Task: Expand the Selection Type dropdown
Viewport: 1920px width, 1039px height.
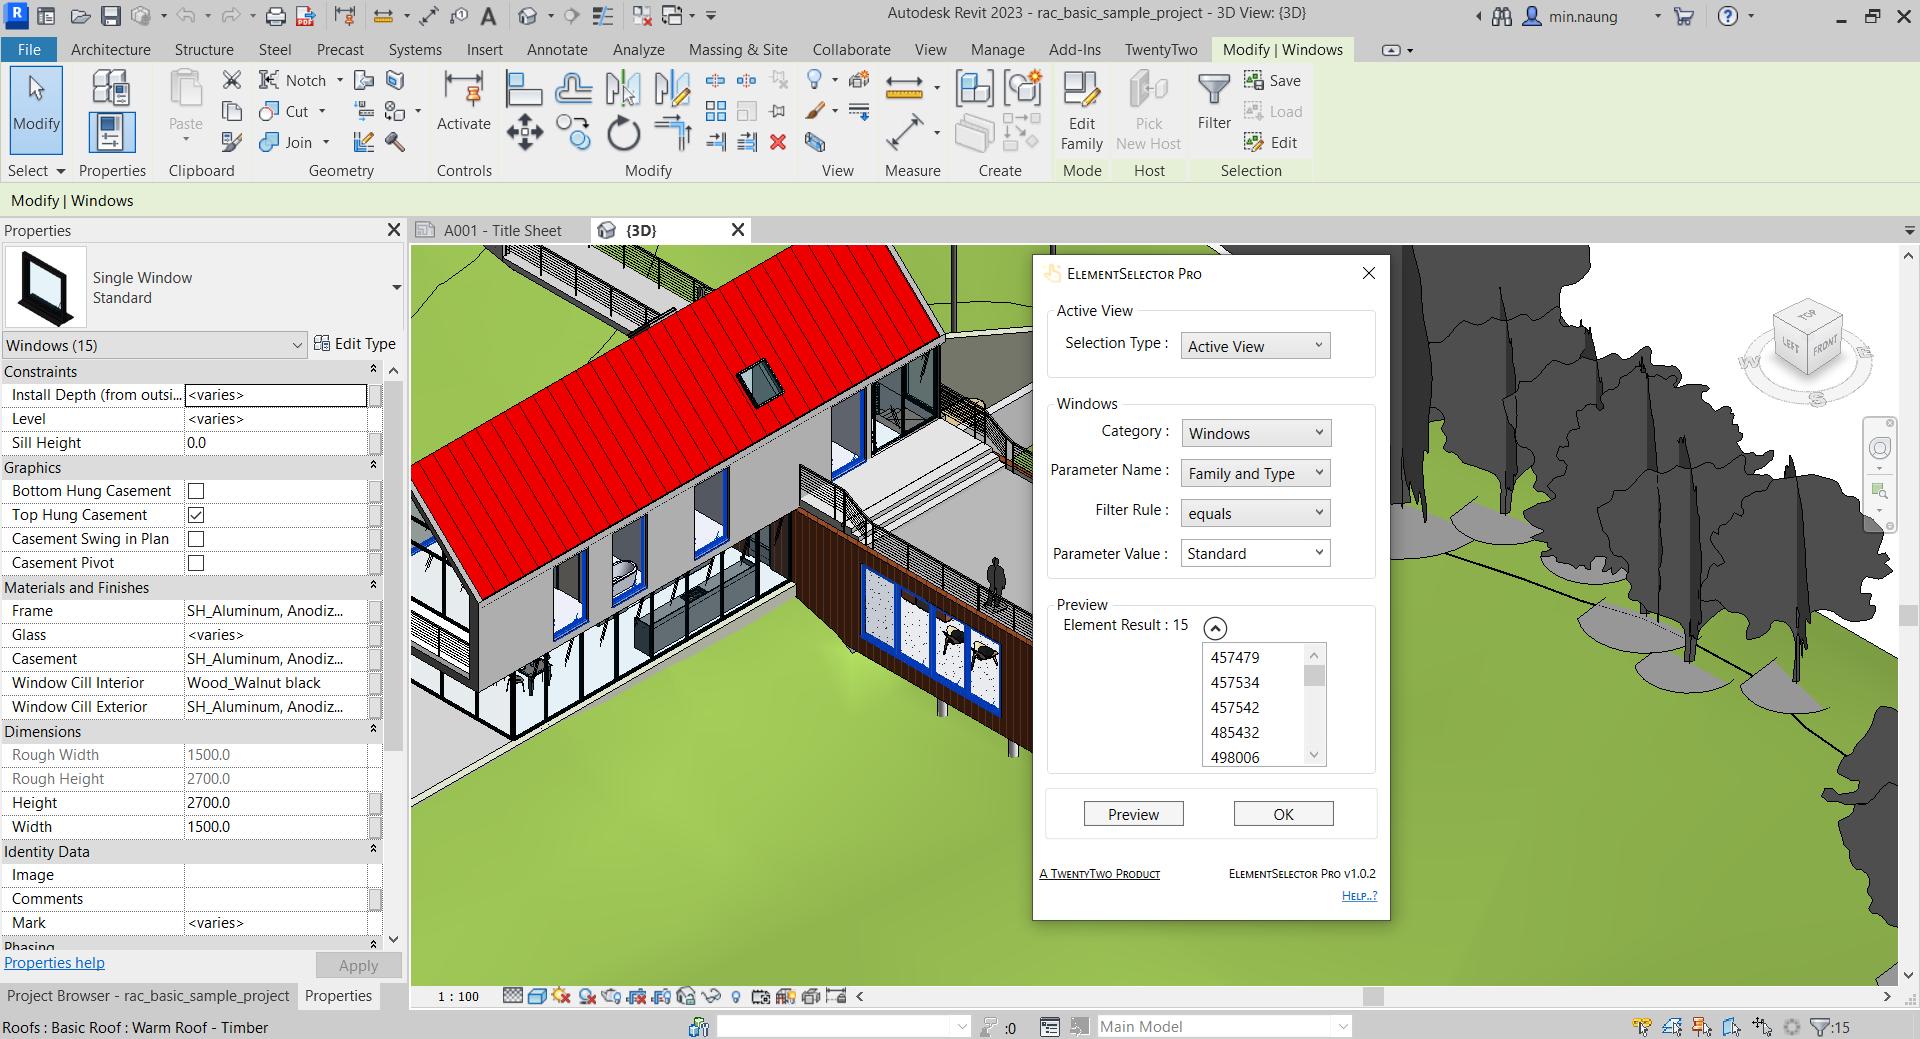Action: (x=1255, y=347)
